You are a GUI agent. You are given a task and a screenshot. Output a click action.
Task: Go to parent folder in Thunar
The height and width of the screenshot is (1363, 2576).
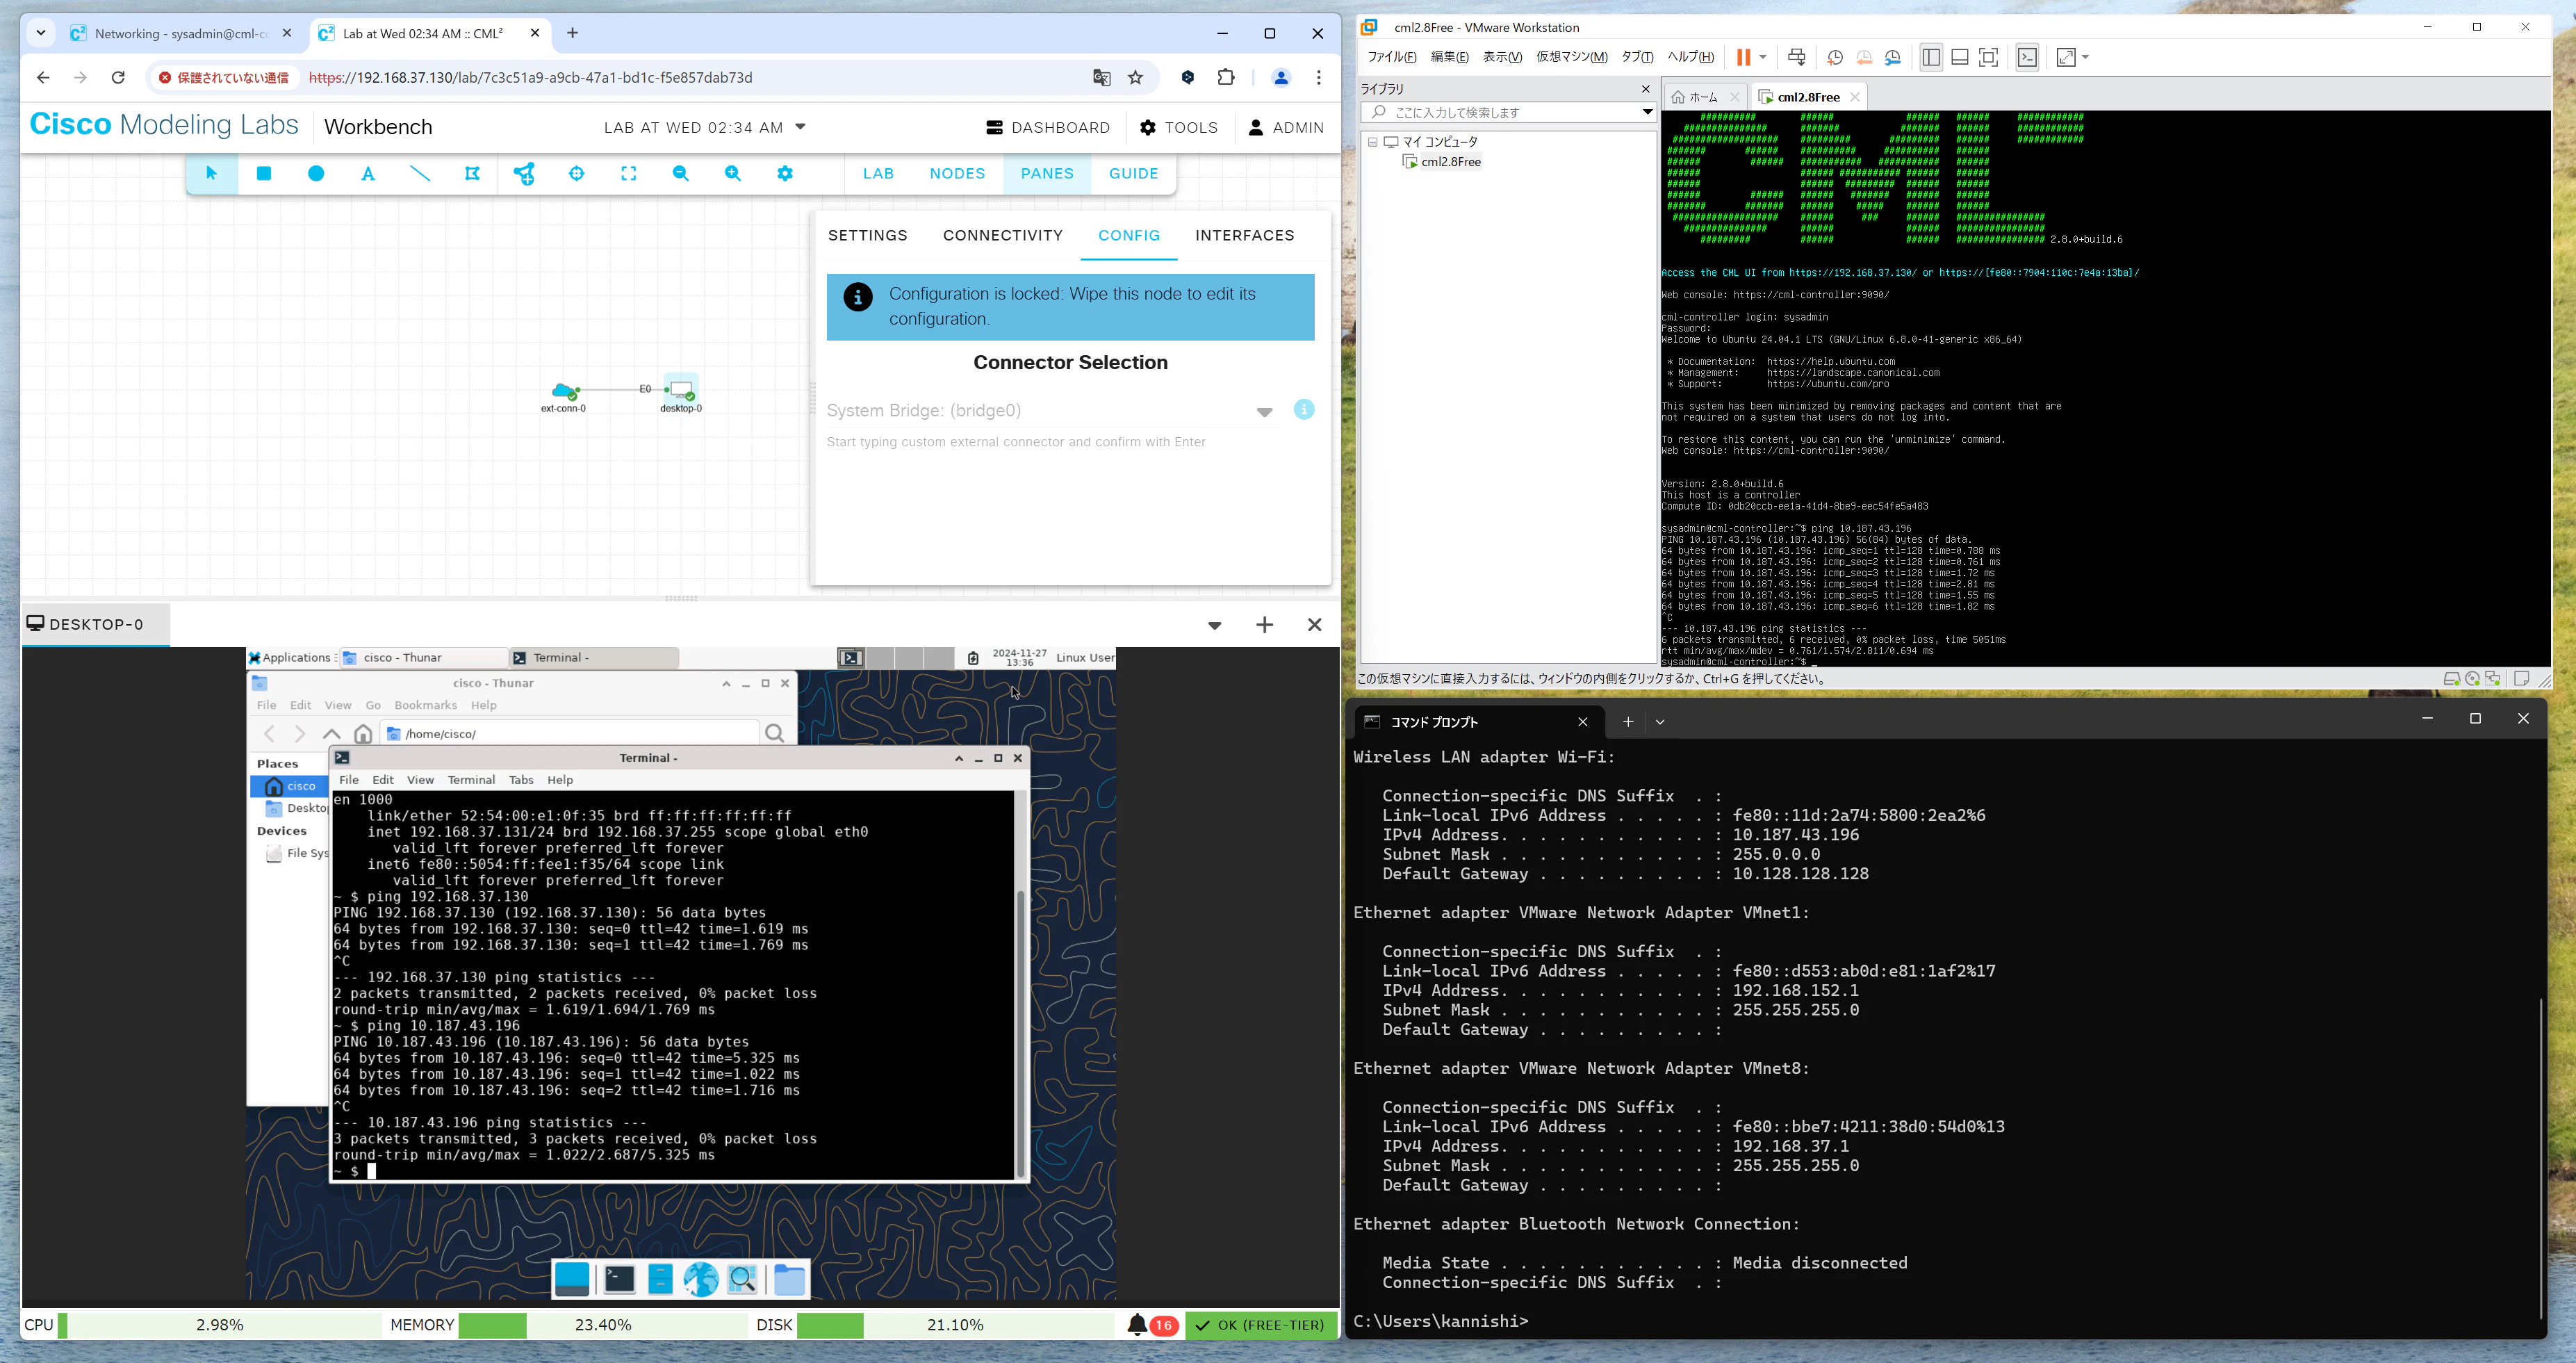[x=332, y=734]
